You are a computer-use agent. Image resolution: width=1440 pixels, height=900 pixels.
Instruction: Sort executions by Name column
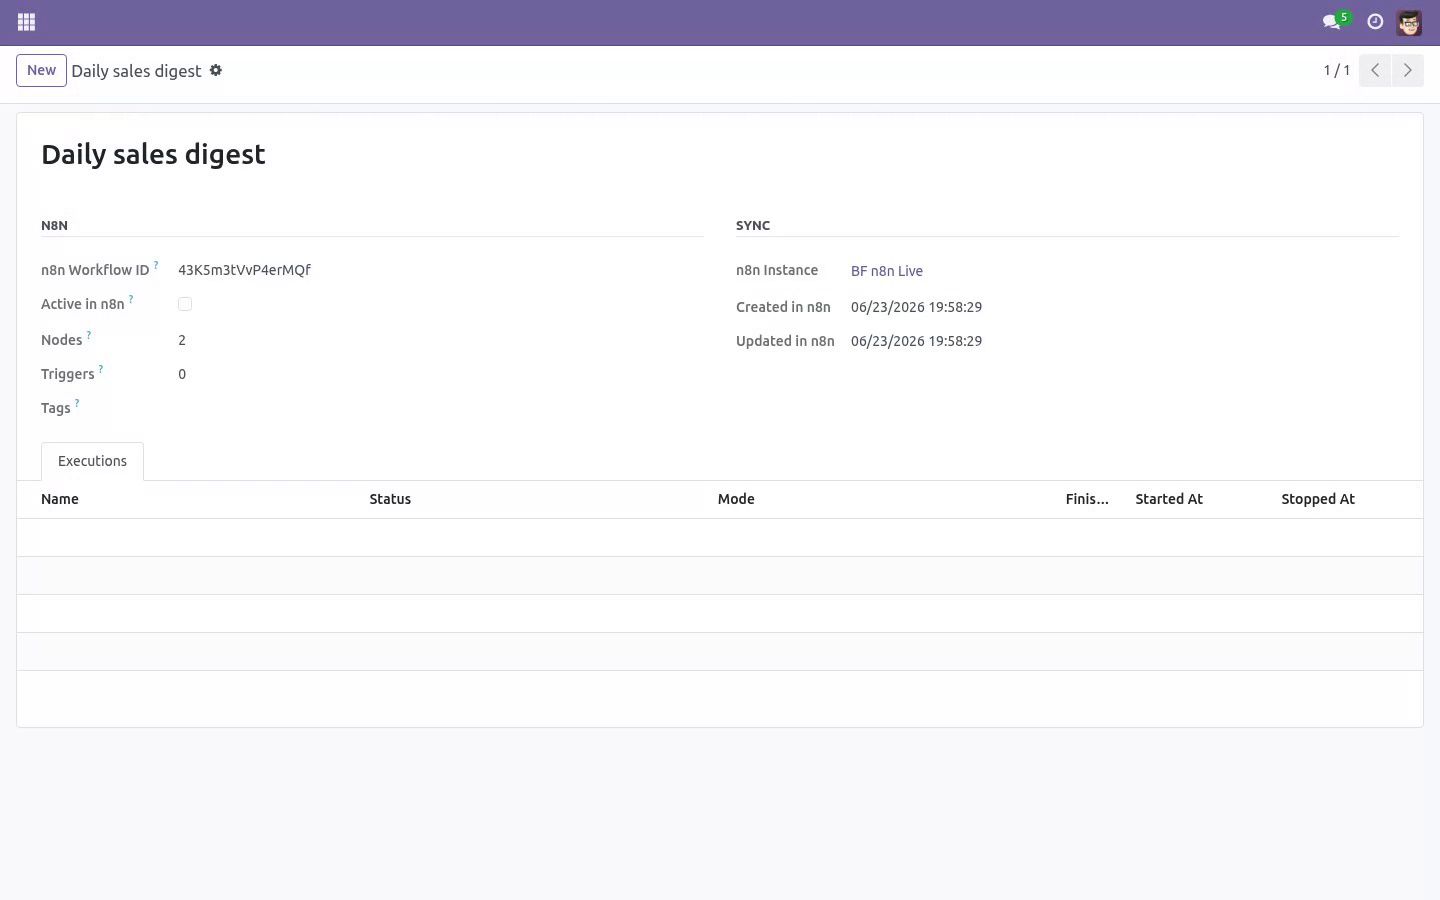(60, 499)
